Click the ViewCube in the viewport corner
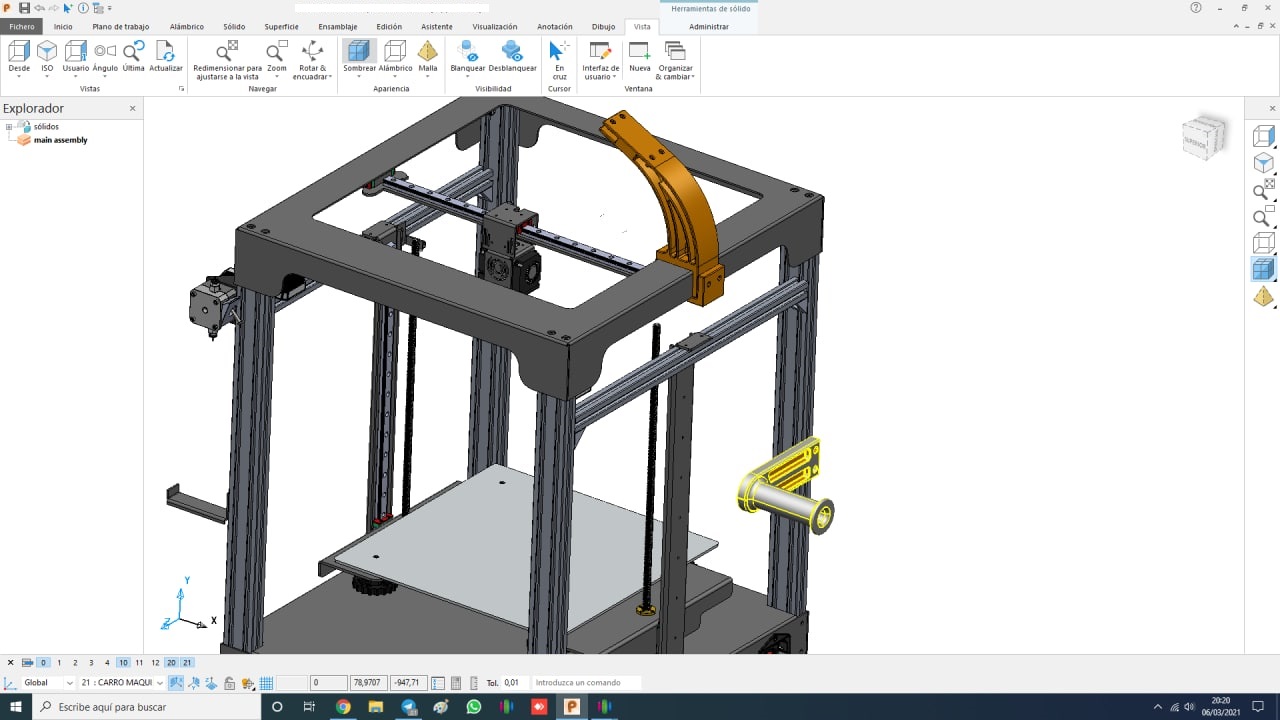The height and width of the screenshot is (720, 1280). [x=1204, y=138]
